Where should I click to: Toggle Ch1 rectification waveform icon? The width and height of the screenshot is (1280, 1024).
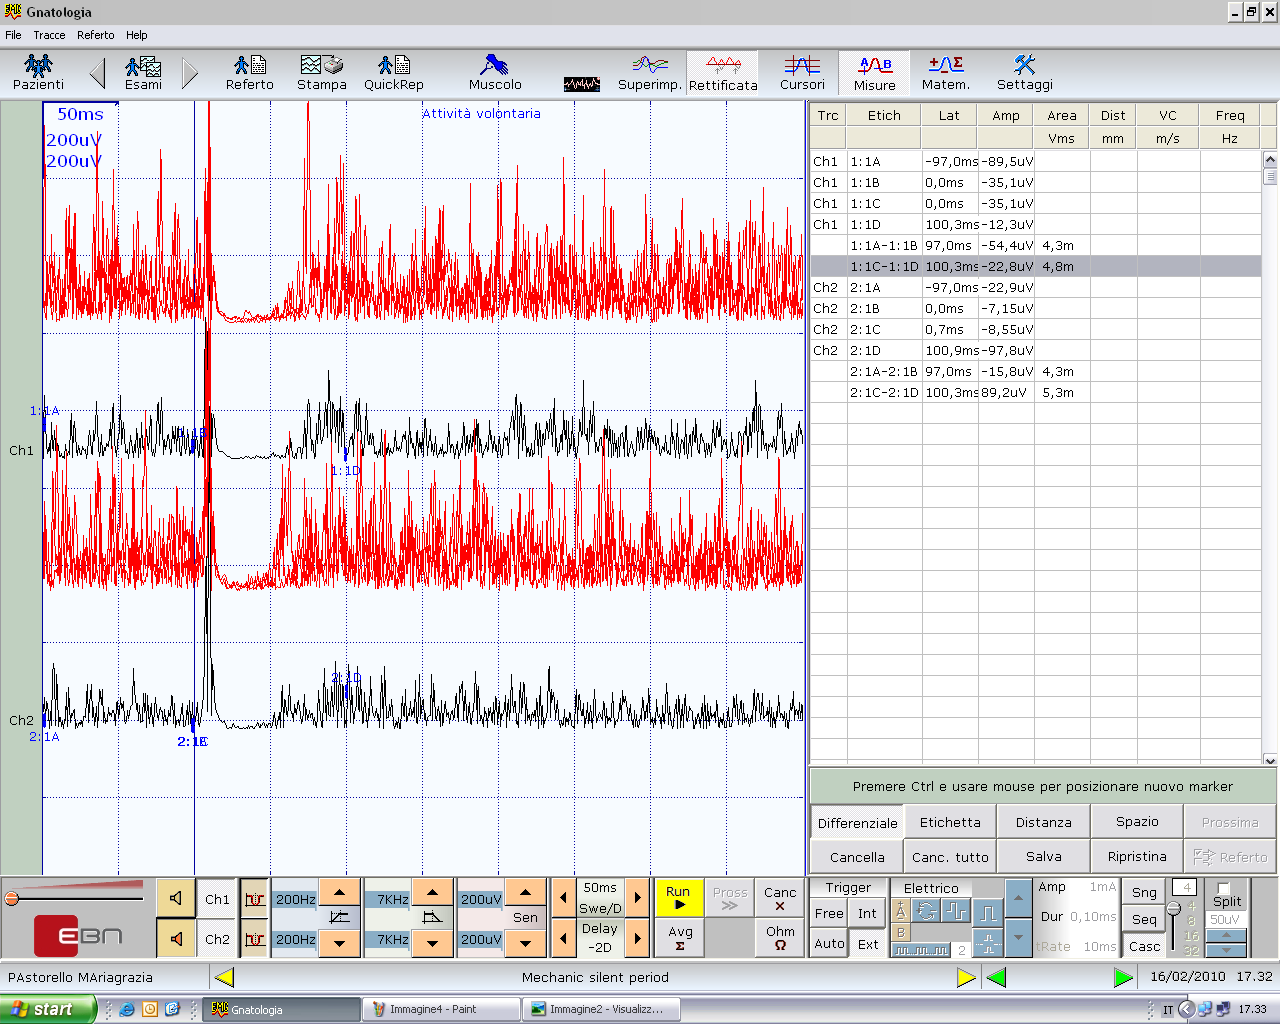coord(254,899)
